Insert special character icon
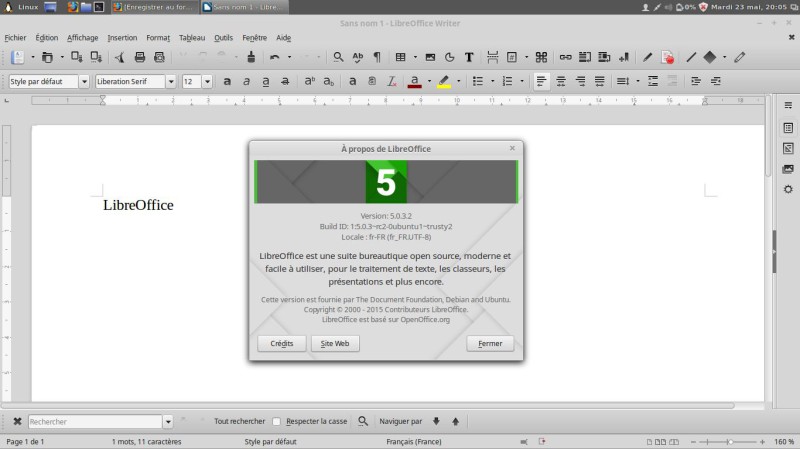Viewport: 800px width, 449px height. pos(541,57)
